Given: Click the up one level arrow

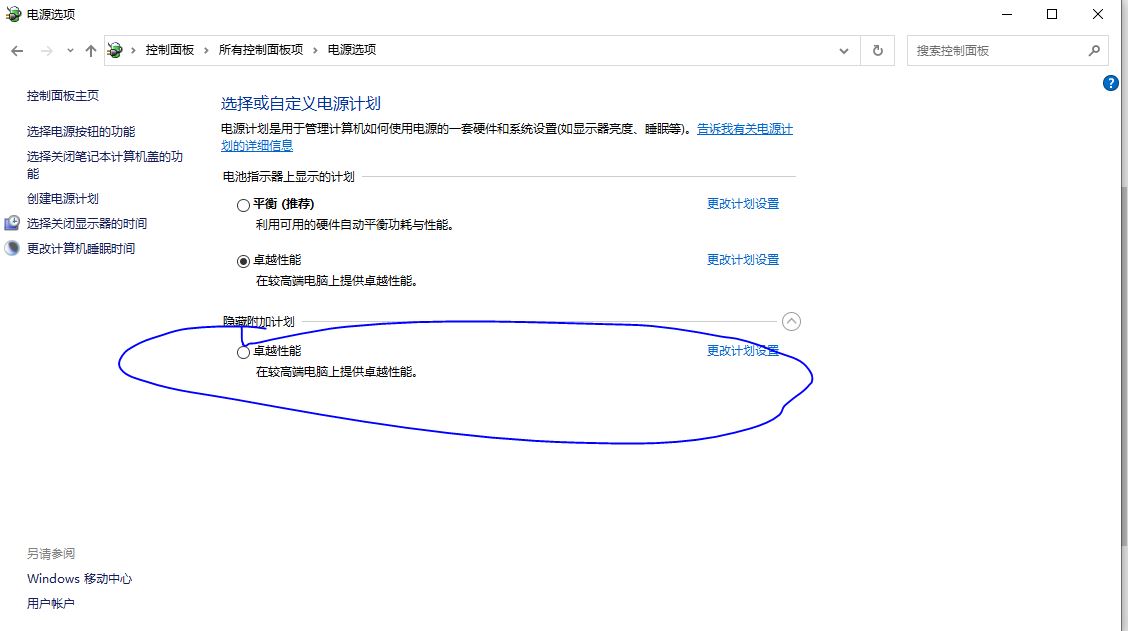Looking at the screenshot, I should coord(90,50).
